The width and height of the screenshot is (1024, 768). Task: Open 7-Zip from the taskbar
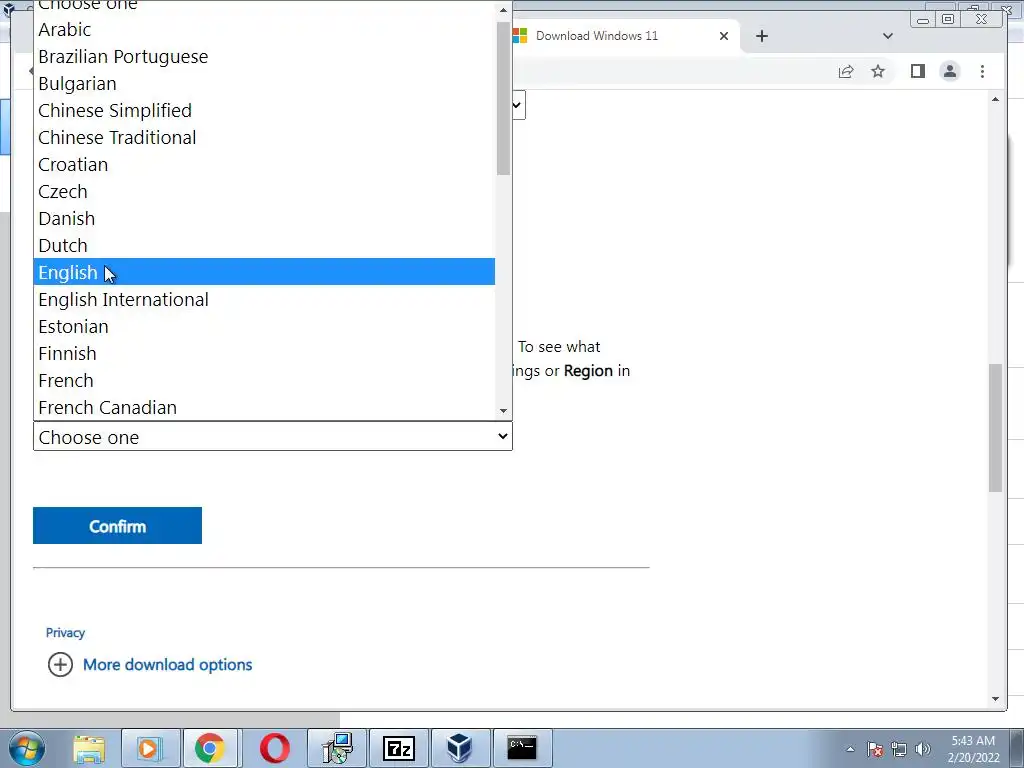point(399,748)
